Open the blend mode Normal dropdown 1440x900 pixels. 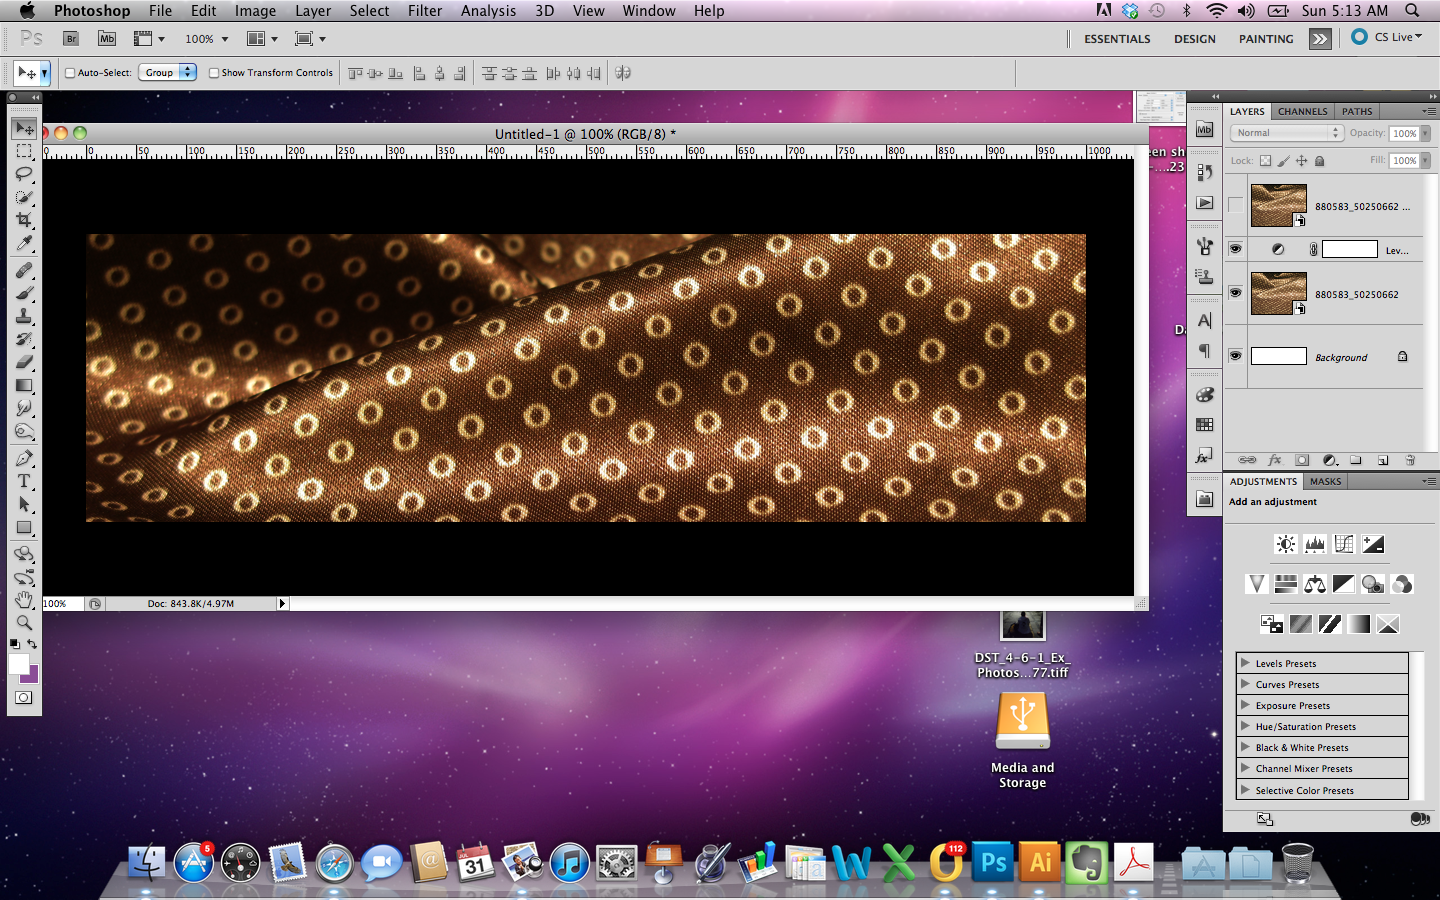[x=1286, y=133]
